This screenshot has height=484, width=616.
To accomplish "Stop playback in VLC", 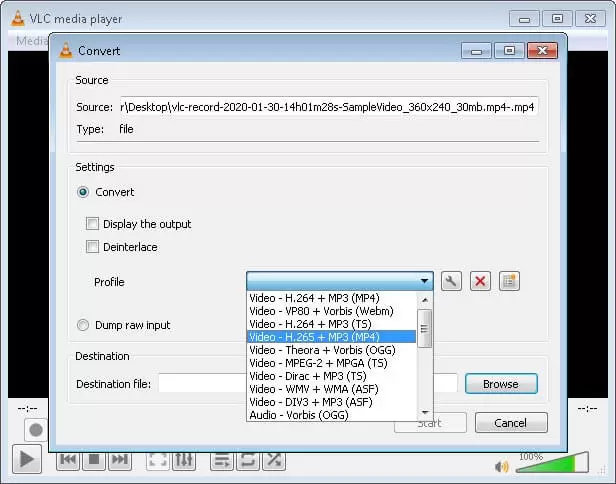I will [94, 460].
